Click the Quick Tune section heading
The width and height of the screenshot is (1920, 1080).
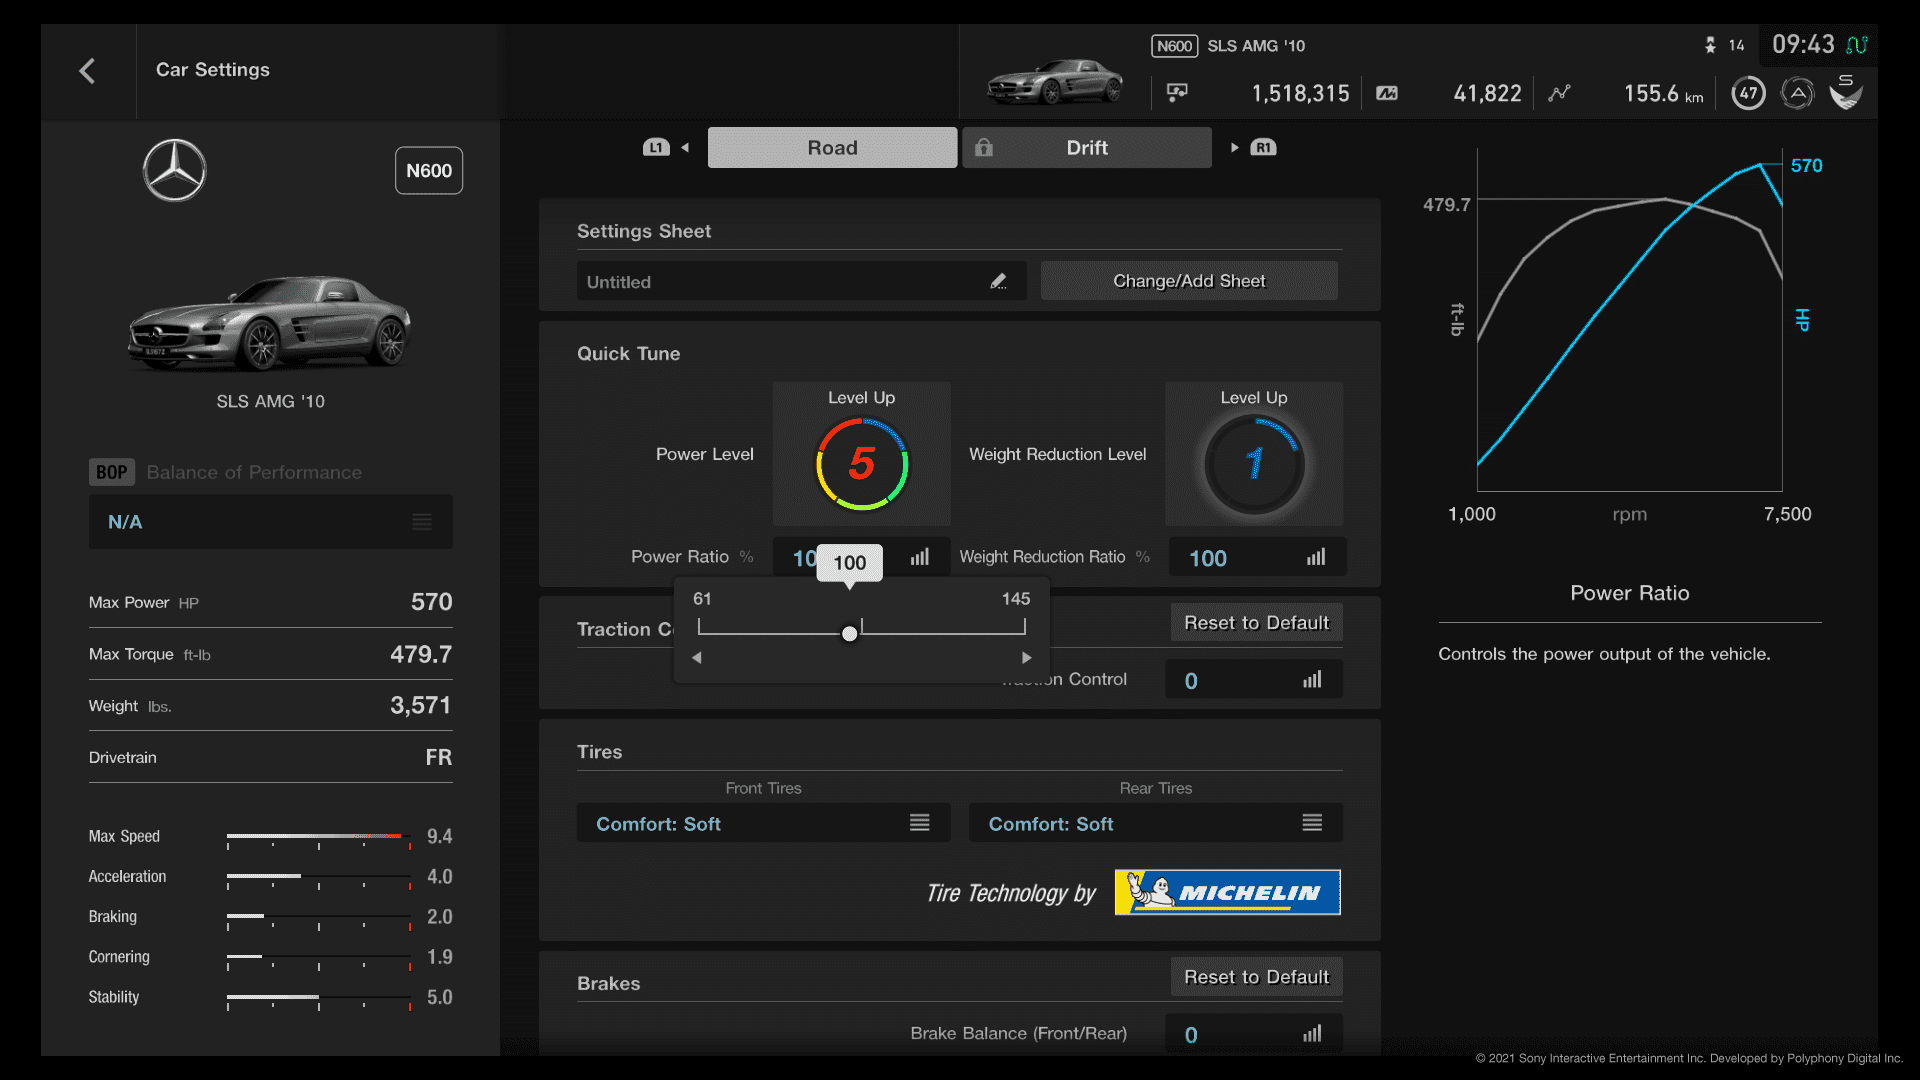[x=628, y=354]
